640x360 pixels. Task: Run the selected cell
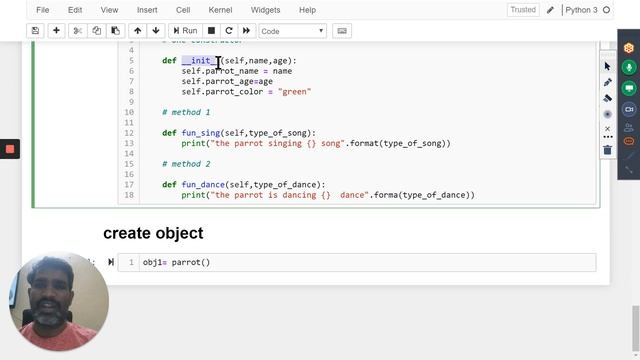tap(185, 31)
